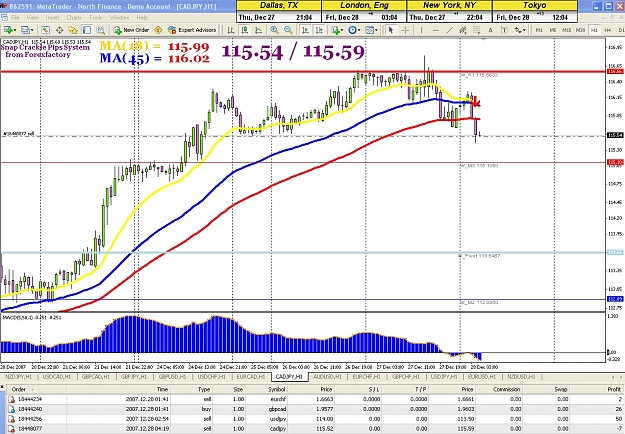Select the equidistant channel tool

pos(463,30)
